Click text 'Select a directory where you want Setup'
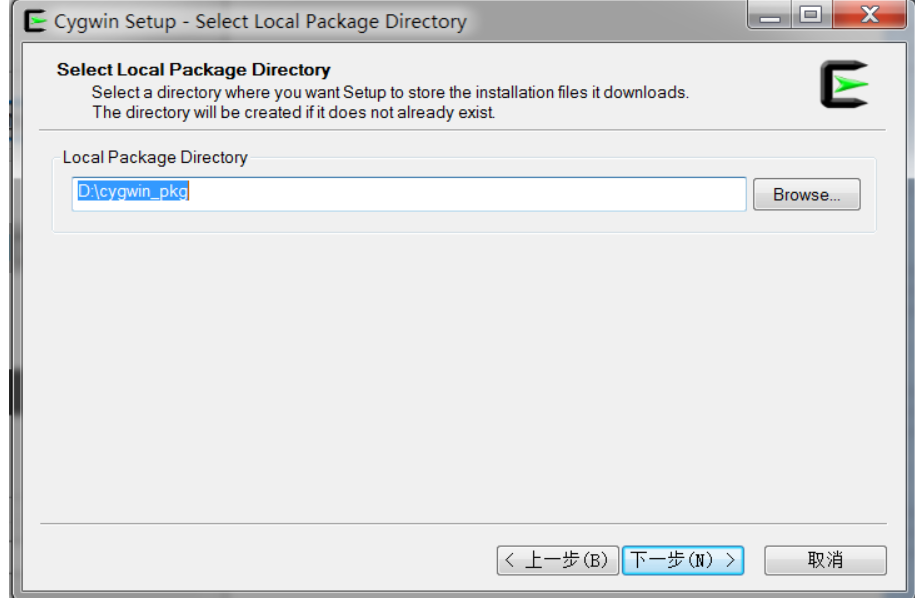This screenshot has height=599, width=915. coord(238,92)
